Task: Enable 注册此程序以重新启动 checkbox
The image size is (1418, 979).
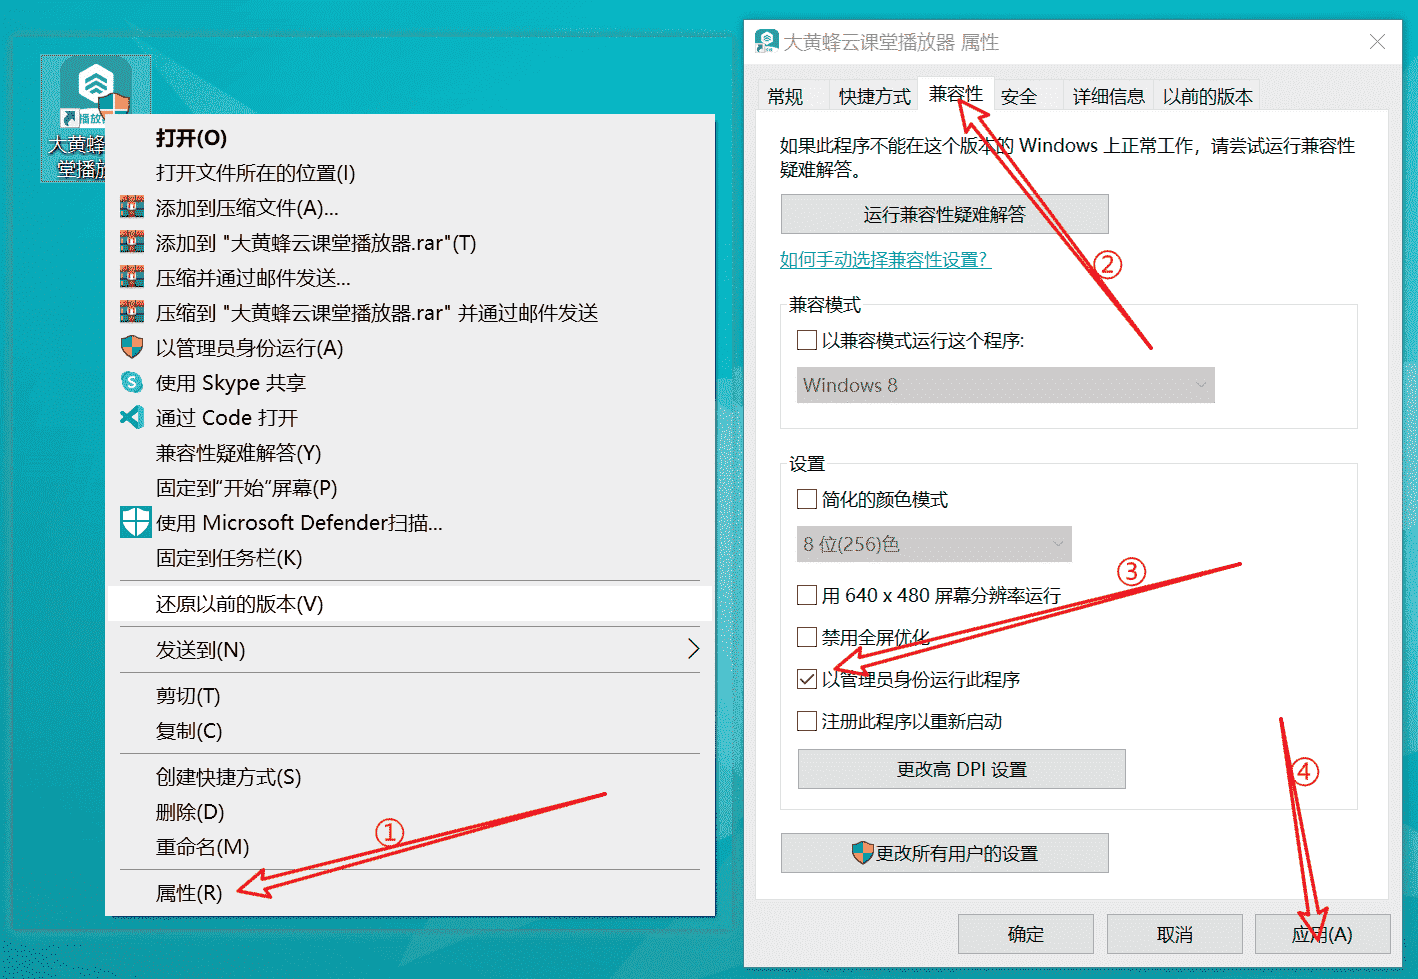Action: 807,721
